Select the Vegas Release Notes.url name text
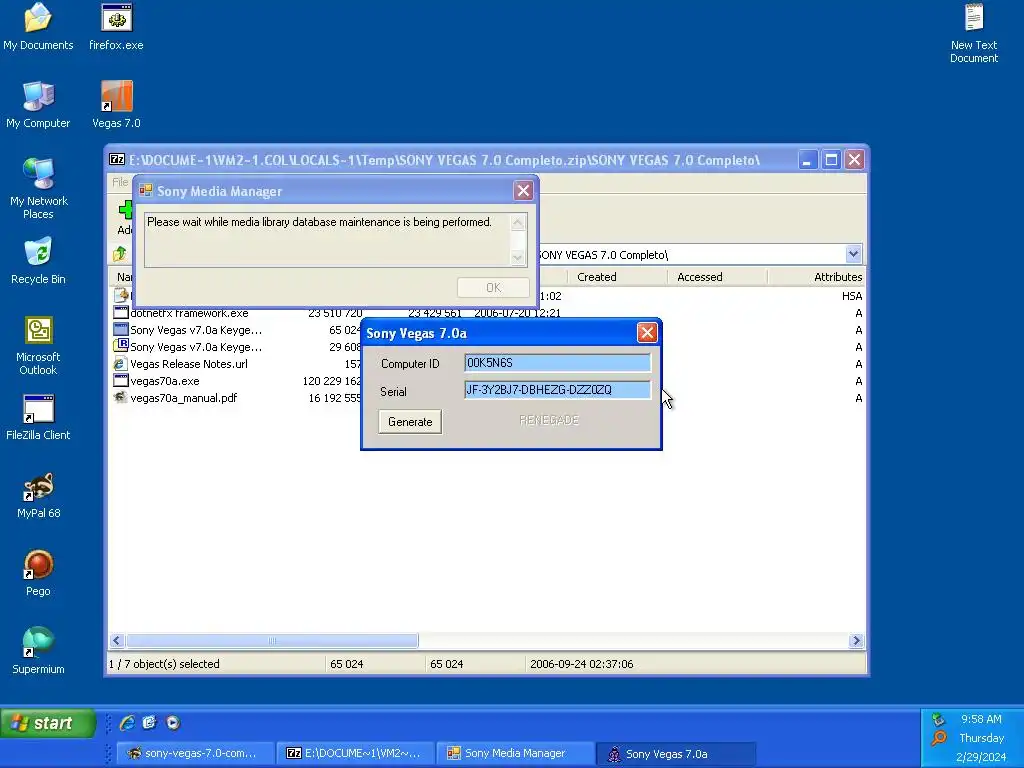Screen dimensions: 1024x768 pos(189,364)
